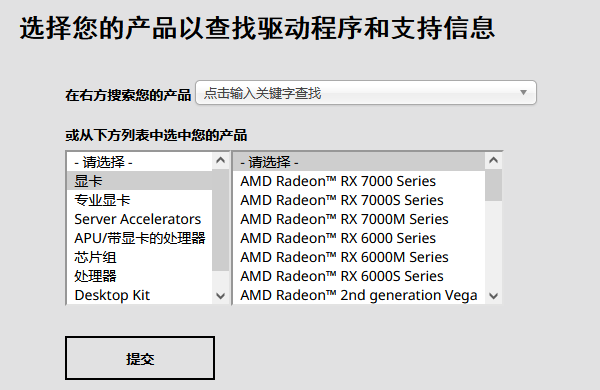Select AMD Radeon RX 7000M Series

(359, 219)
